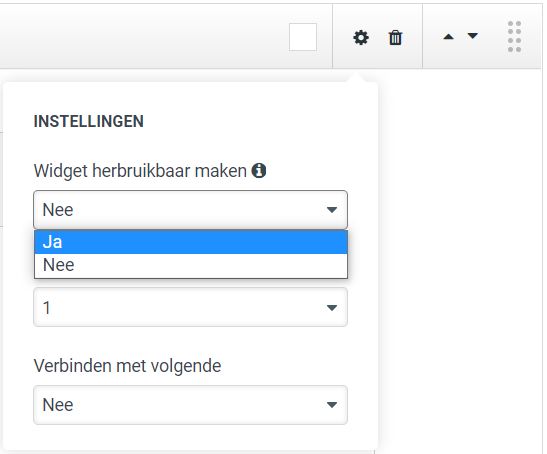Grab the dotted drag handle icon
The height and width of the screenshot is (454, 547).
pyautogui.click(x=514, y=37)
